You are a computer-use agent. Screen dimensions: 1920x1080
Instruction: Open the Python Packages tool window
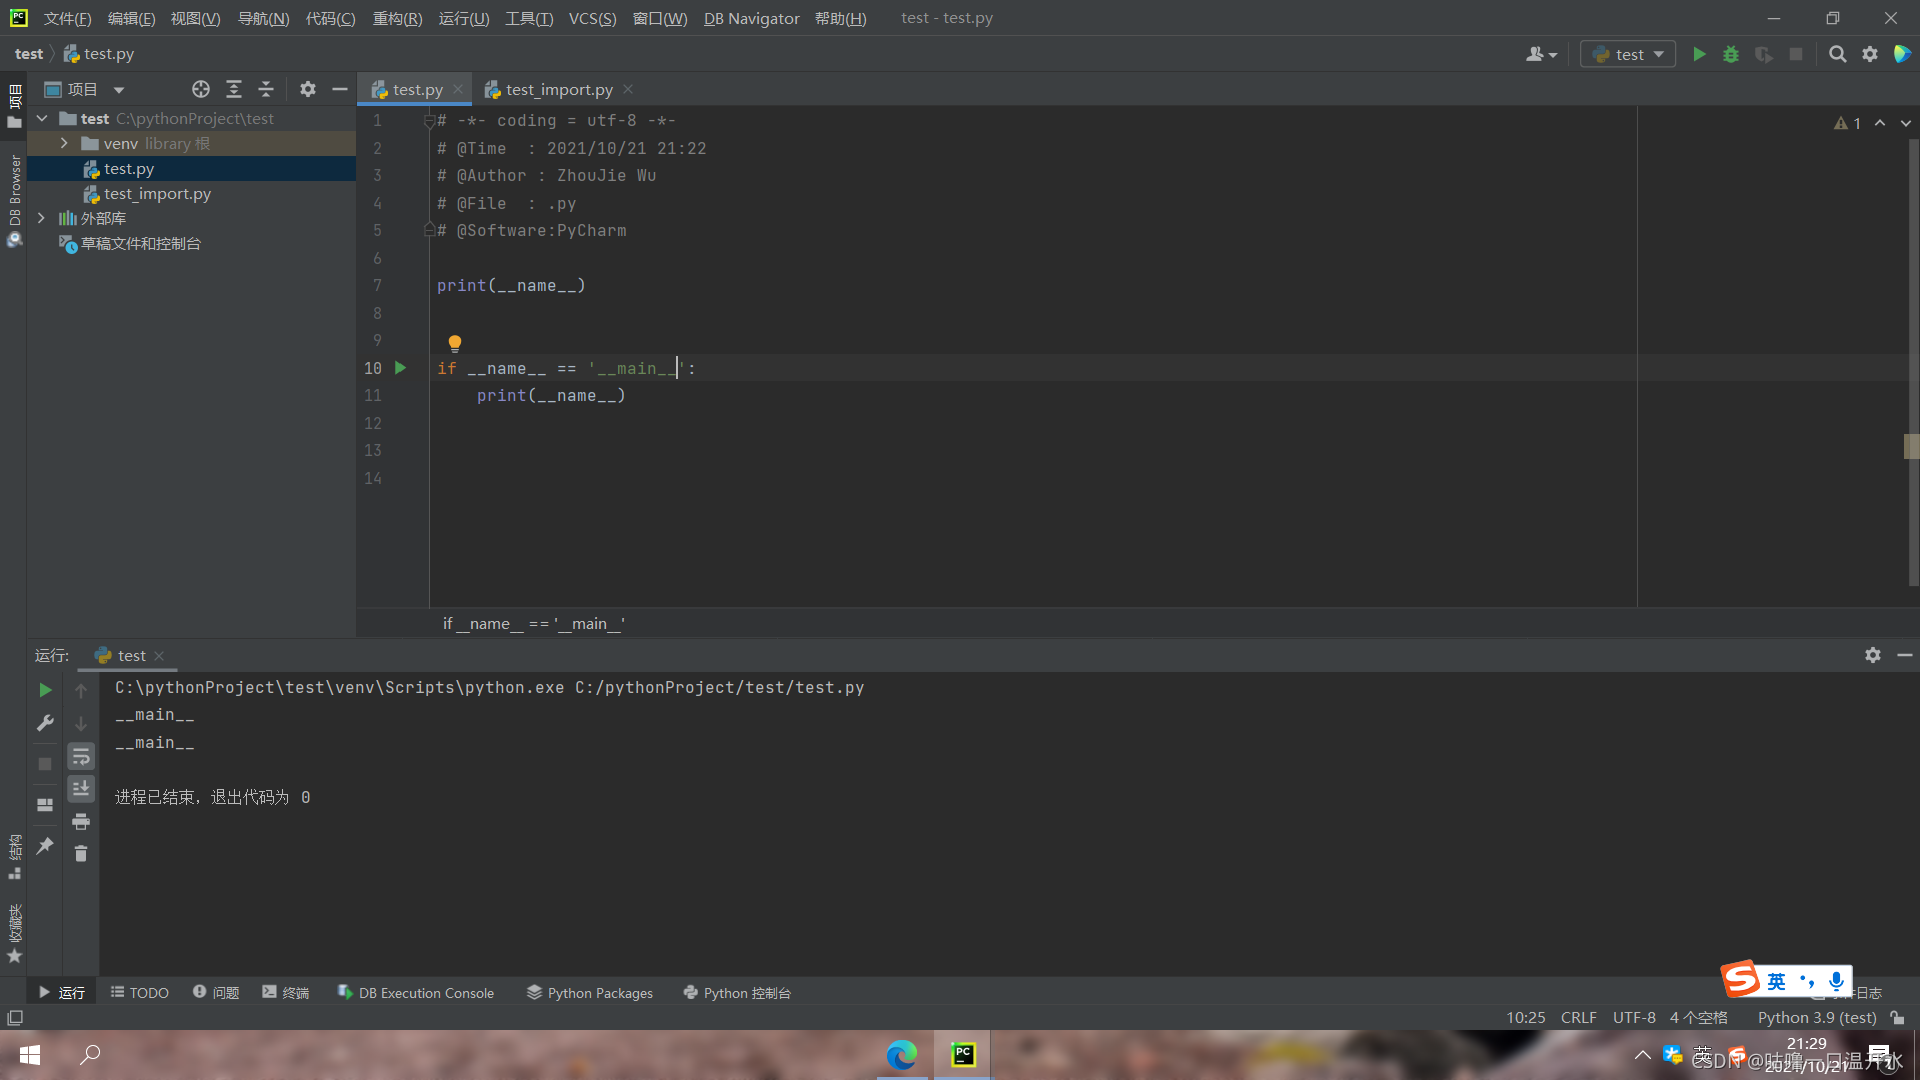(x=590, y=992)
